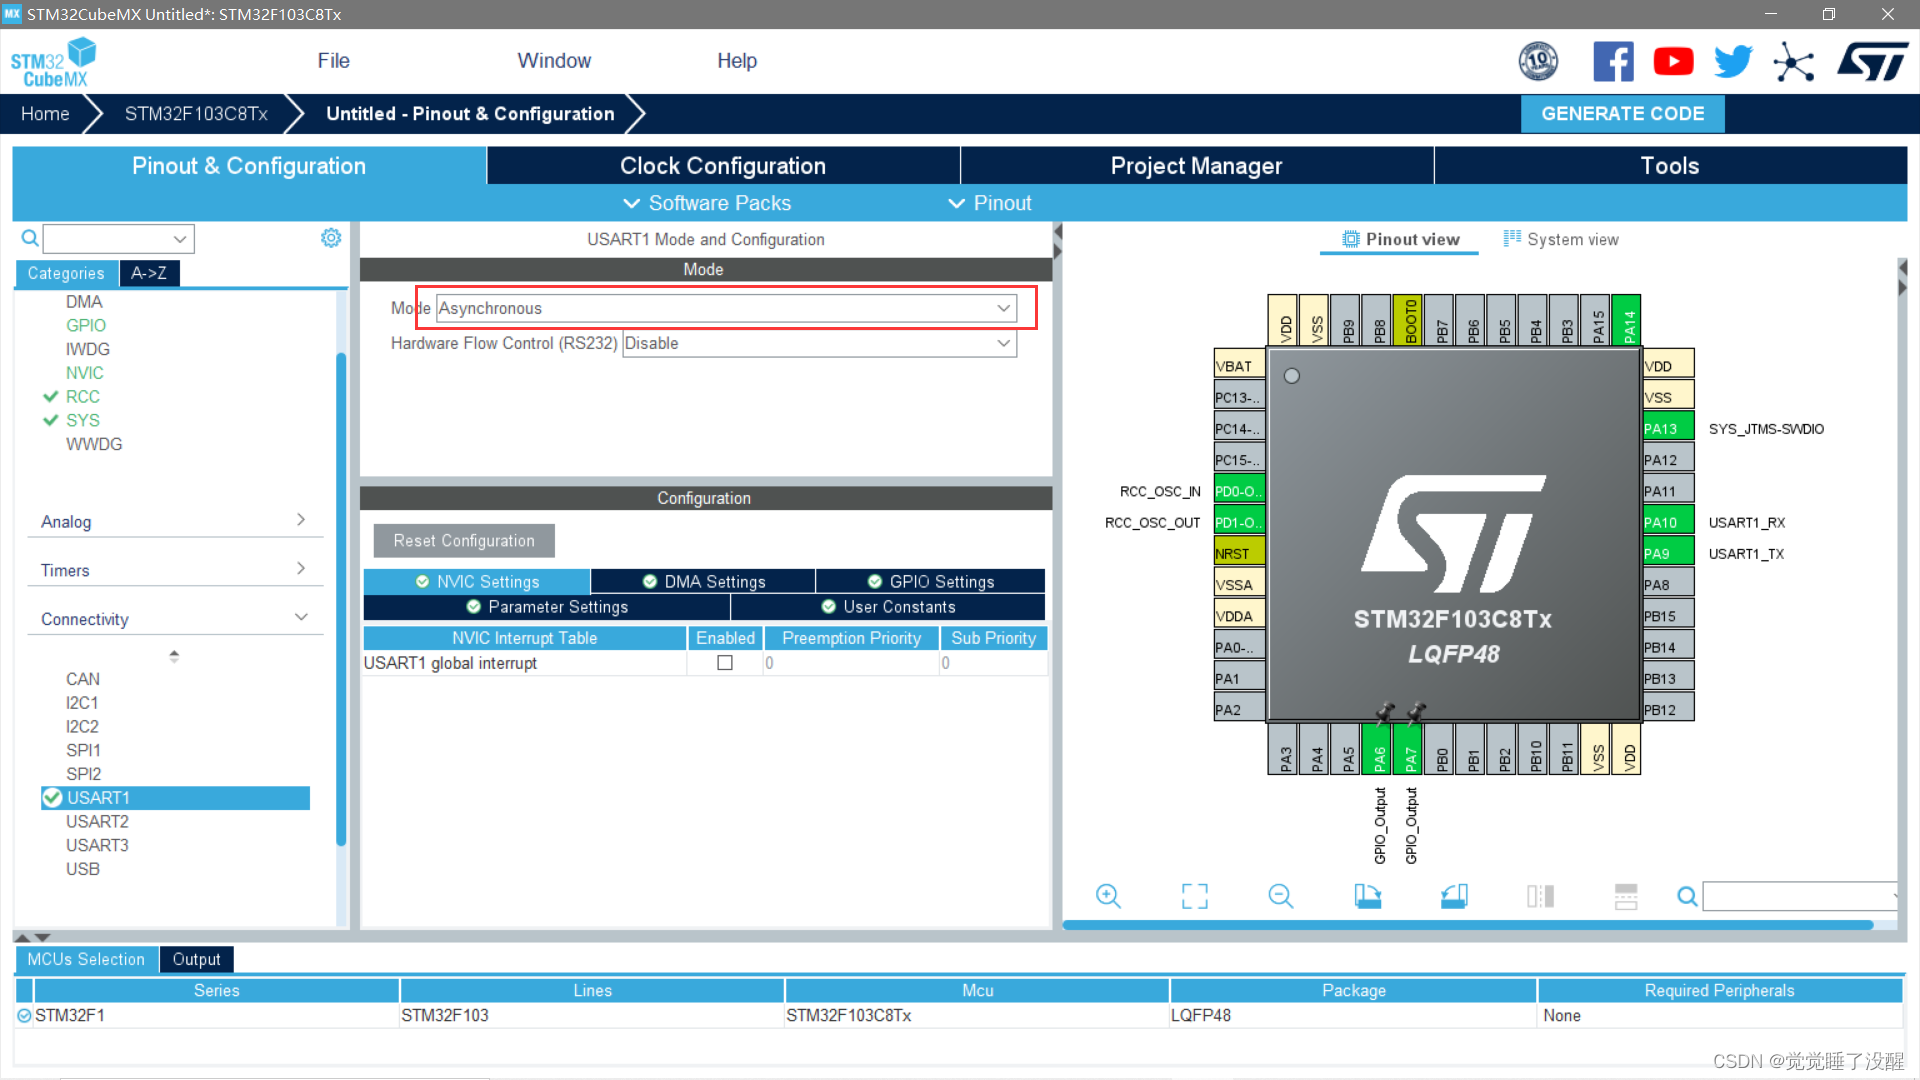Zoom in on the chip pinout

pyautogui.click(x=1108, y=896)
